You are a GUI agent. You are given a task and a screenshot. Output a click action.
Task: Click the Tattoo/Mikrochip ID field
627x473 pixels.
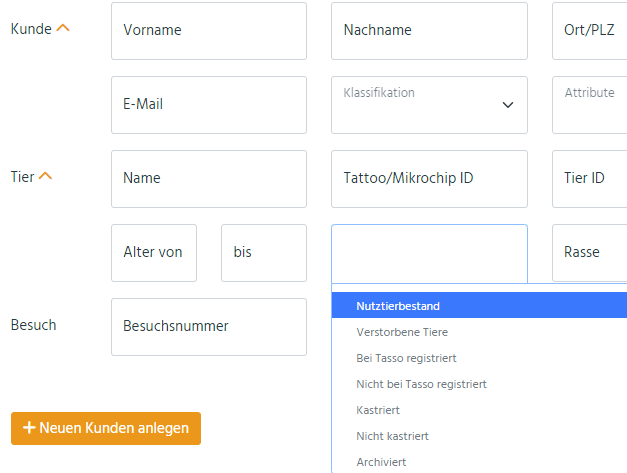pos(429,179)
